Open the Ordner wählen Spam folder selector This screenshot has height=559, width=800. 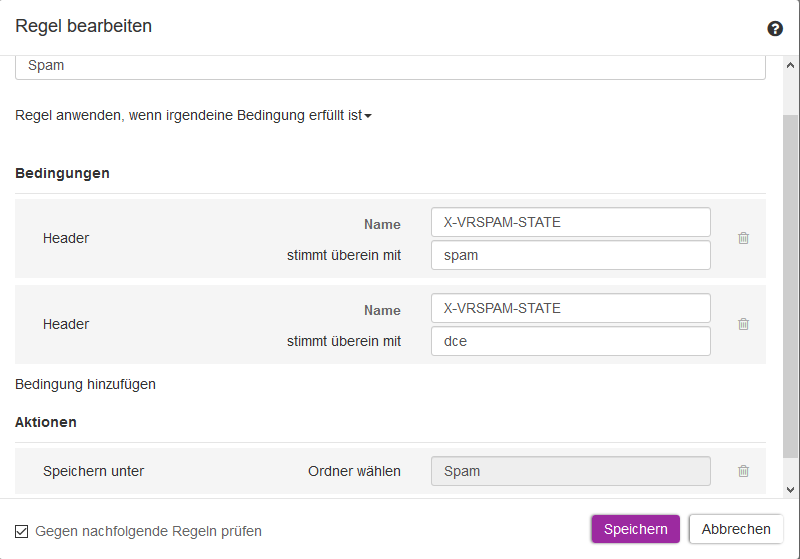tap(570, 471)
